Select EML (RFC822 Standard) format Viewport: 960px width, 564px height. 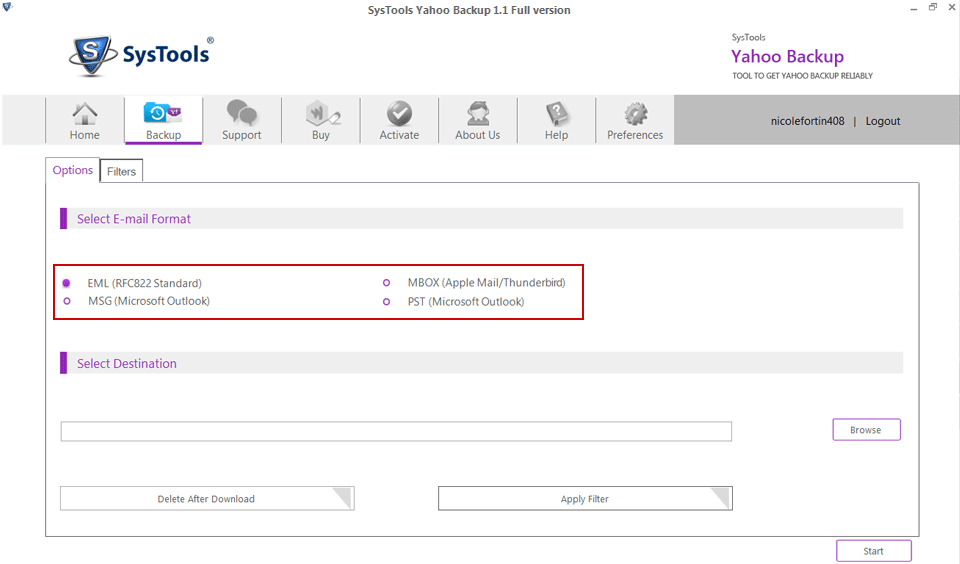(x=67, y=283)
